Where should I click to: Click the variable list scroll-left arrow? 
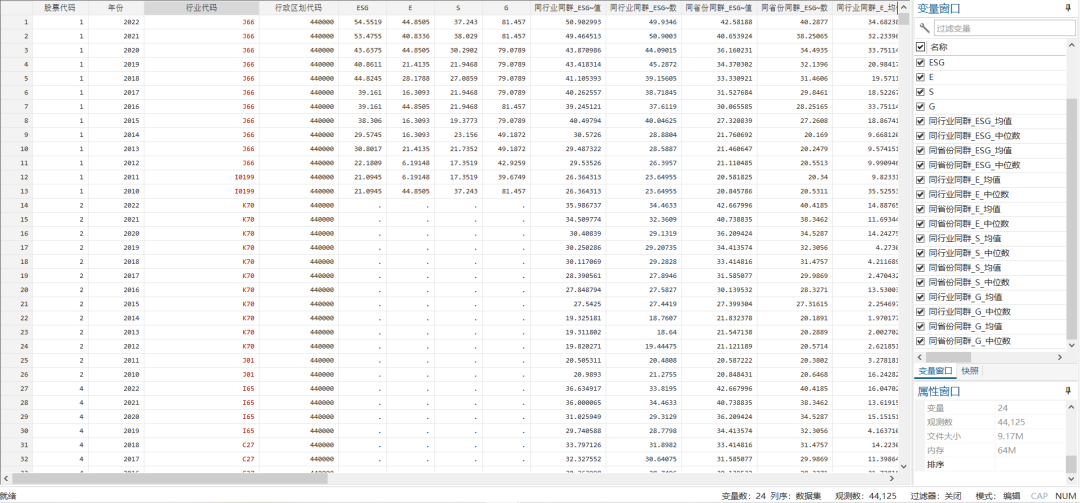(x=920, y=357)
